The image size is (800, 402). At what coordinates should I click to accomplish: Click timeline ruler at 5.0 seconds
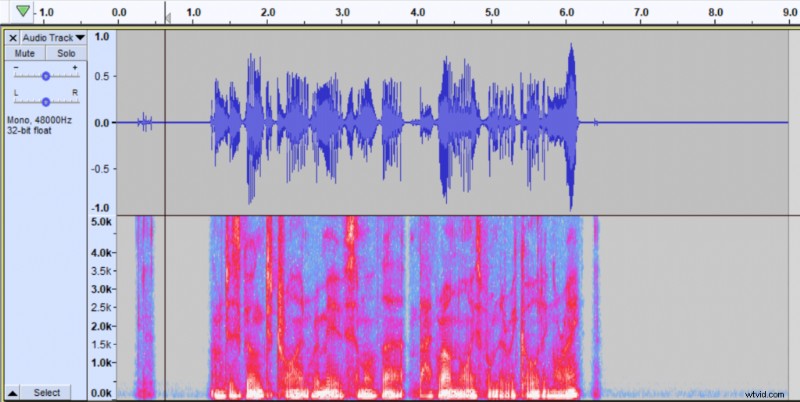(x=492, y=12)
